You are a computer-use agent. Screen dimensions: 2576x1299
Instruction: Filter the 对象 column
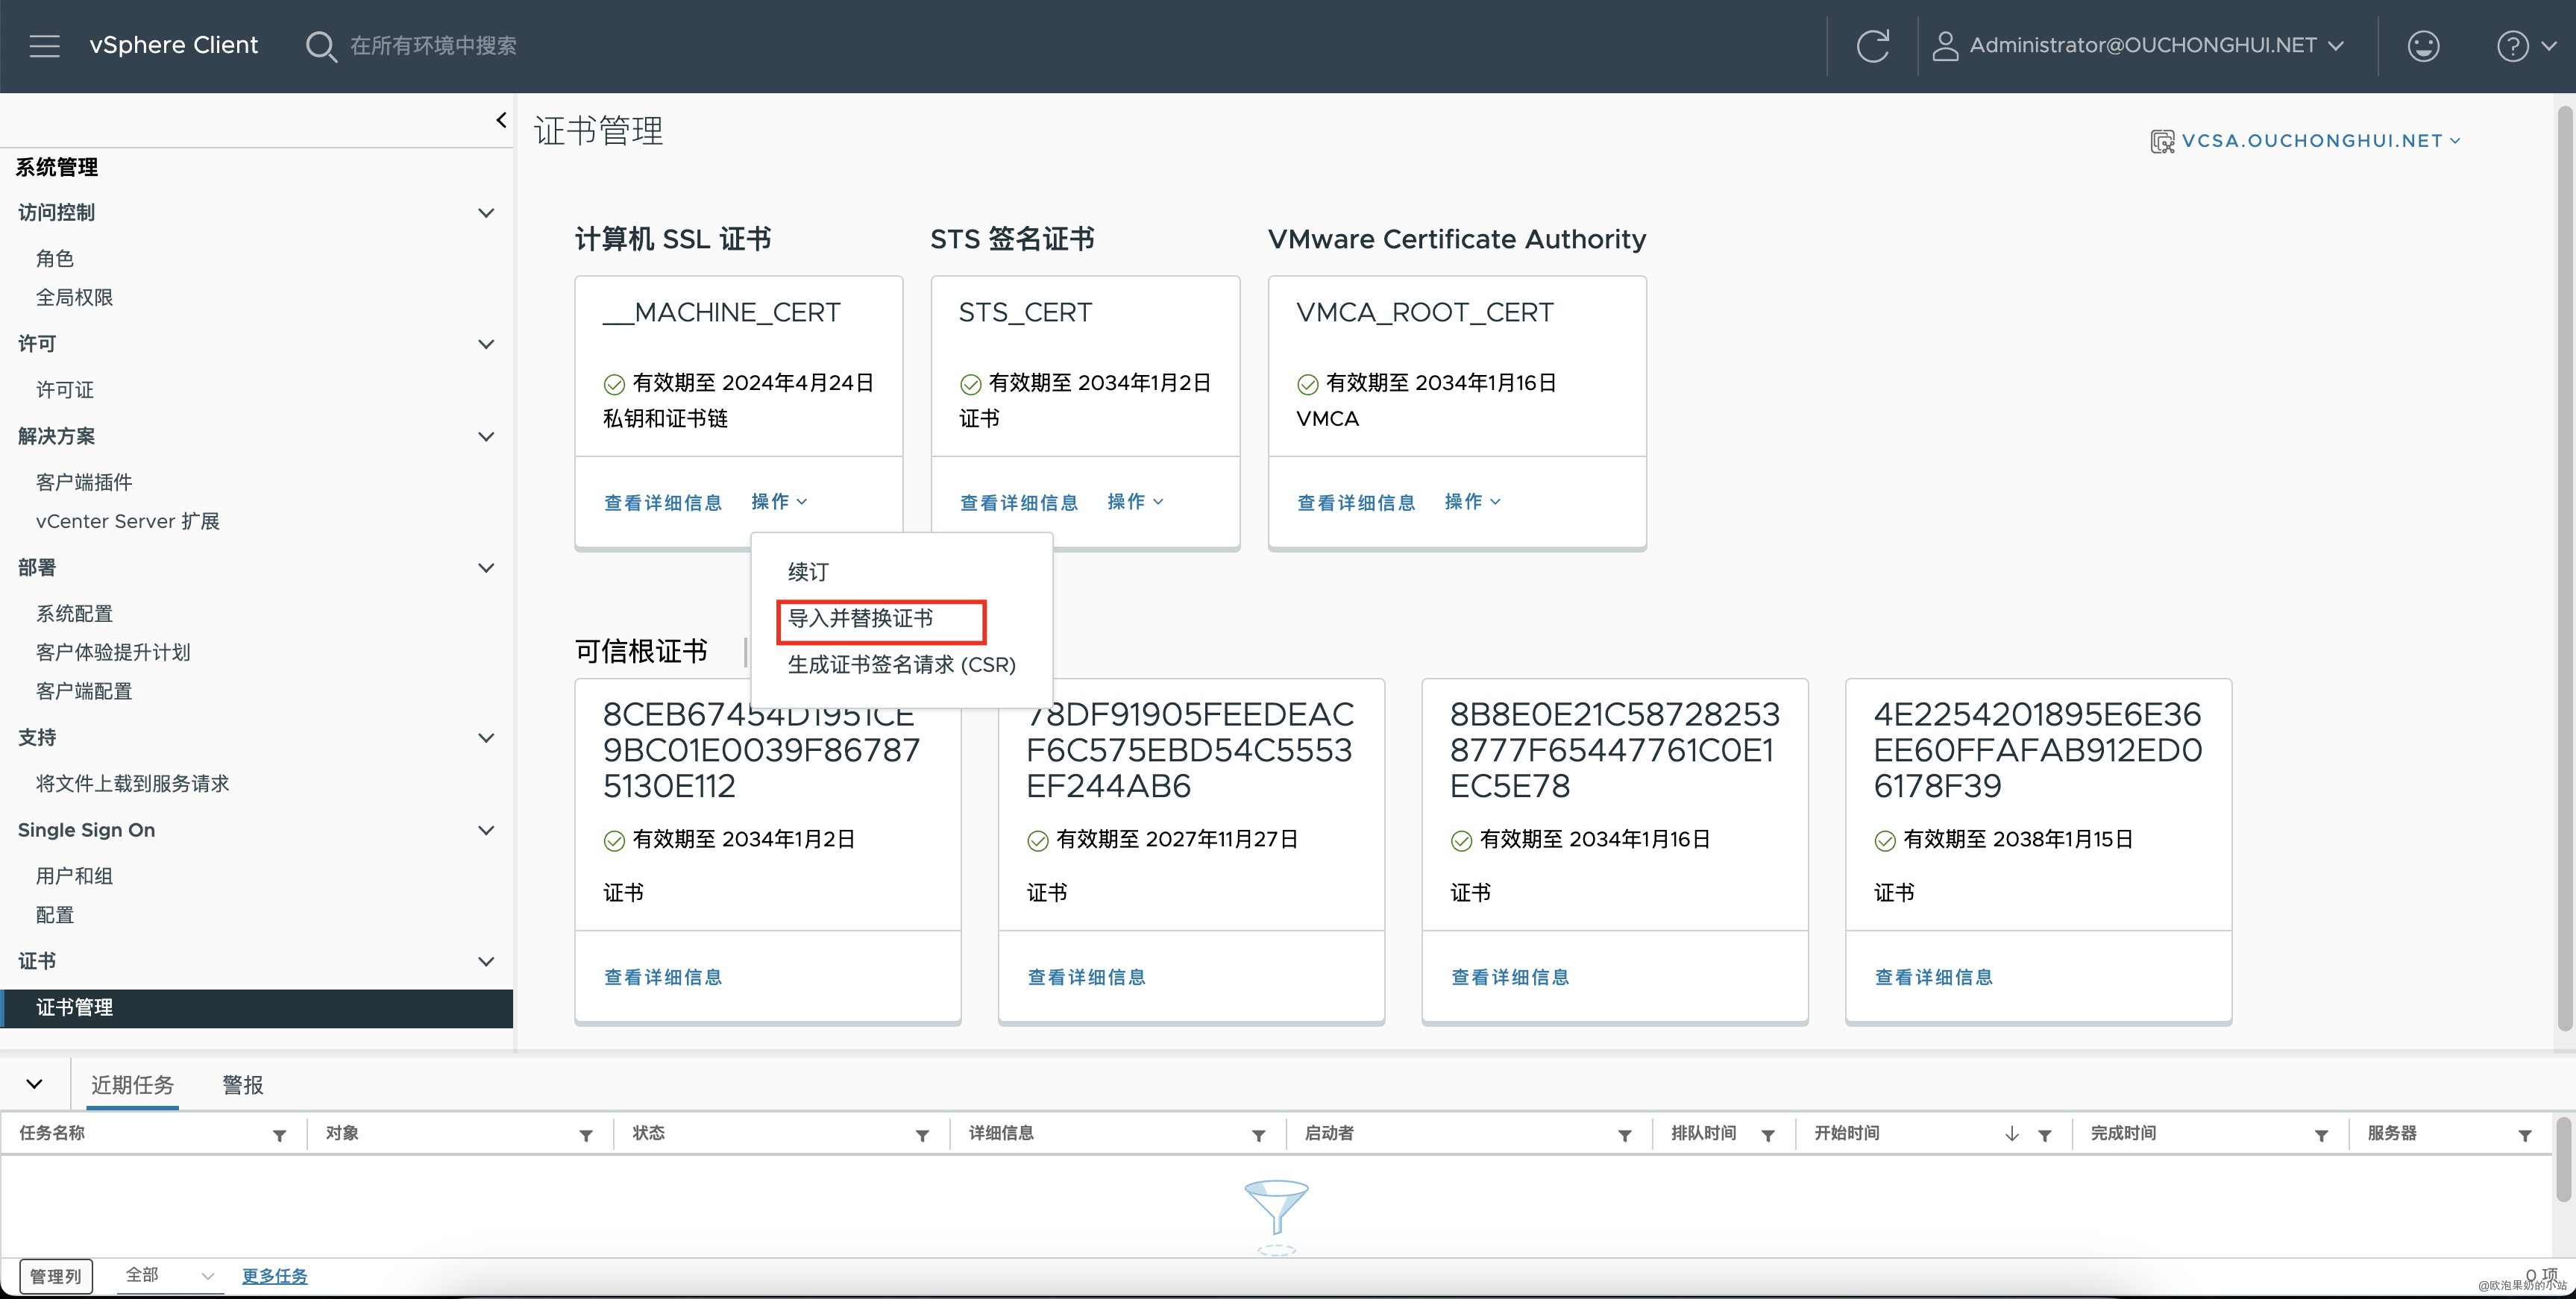pyautogui.click(x=586, y=1135)
